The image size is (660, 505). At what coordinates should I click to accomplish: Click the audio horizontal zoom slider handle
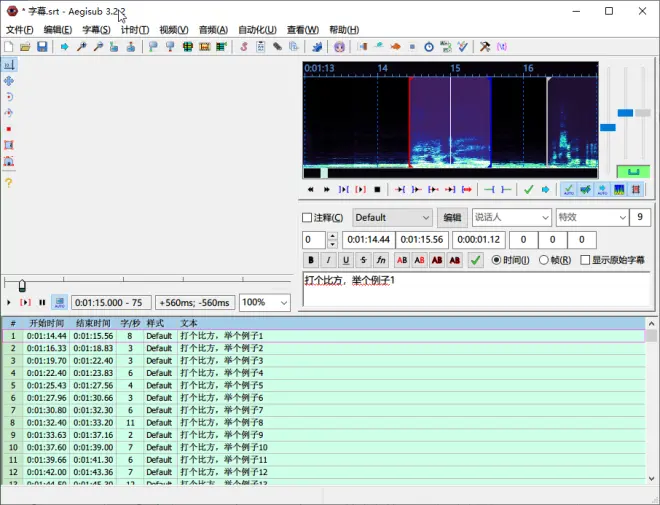pos(608,128)
